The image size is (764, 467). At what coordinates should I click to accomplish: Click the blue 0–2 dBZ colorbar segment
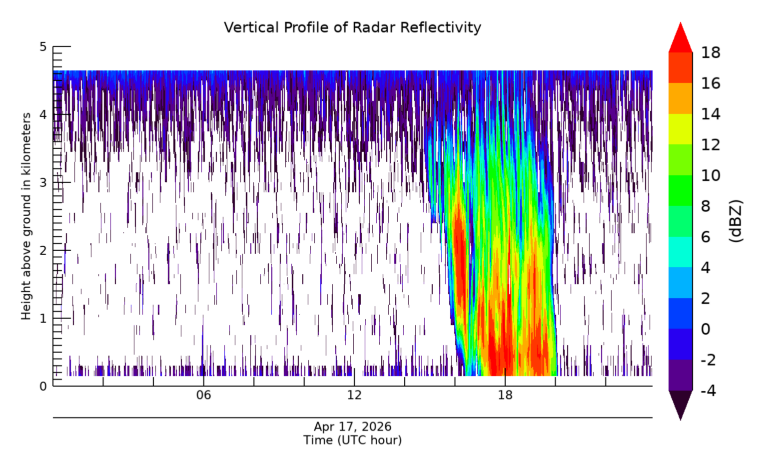[x=680, y=313]
